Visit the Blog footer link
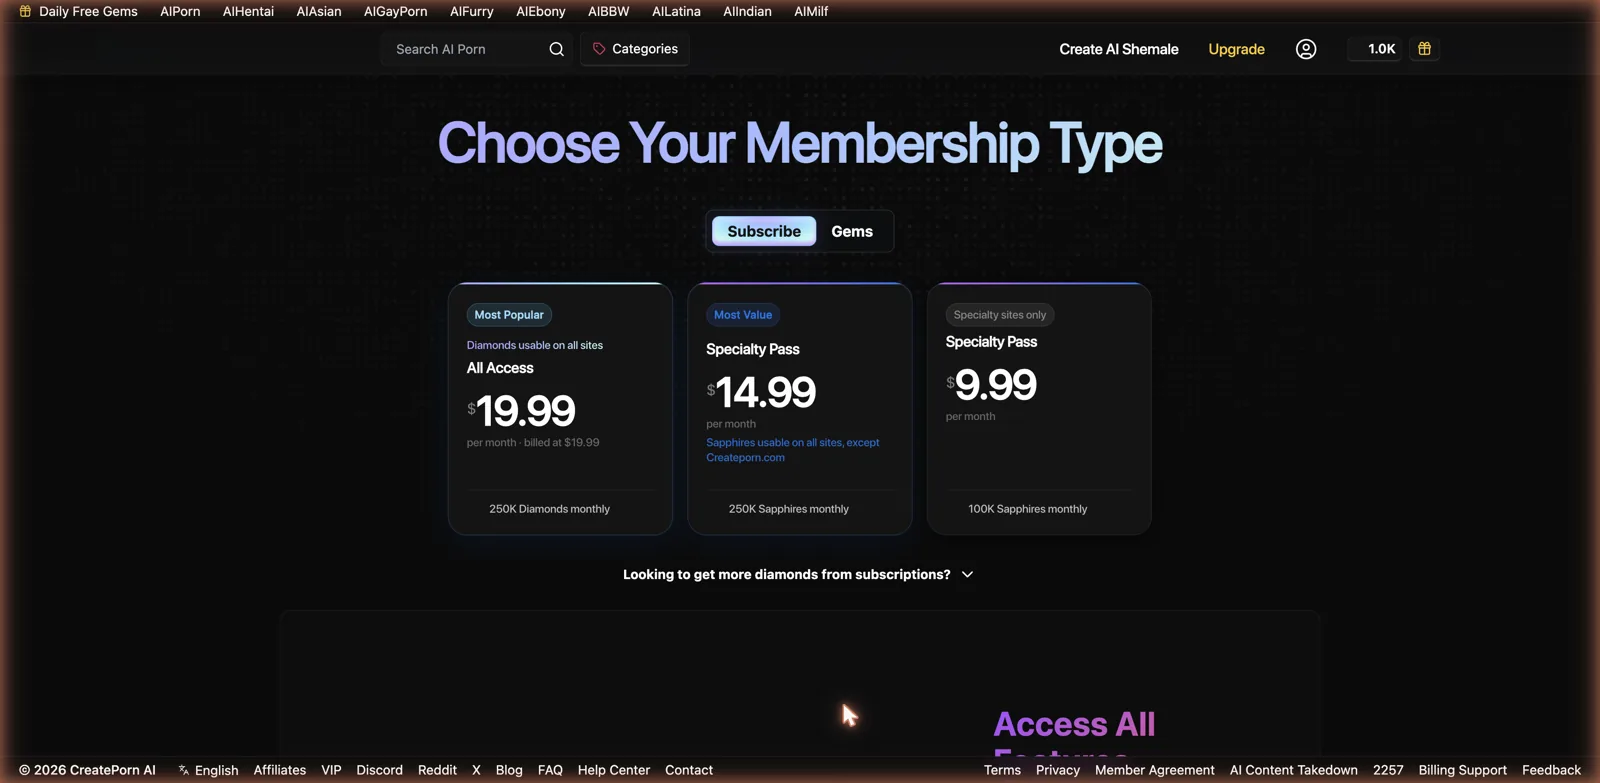This screenshot has width=1600, height=783. (509, 770)
